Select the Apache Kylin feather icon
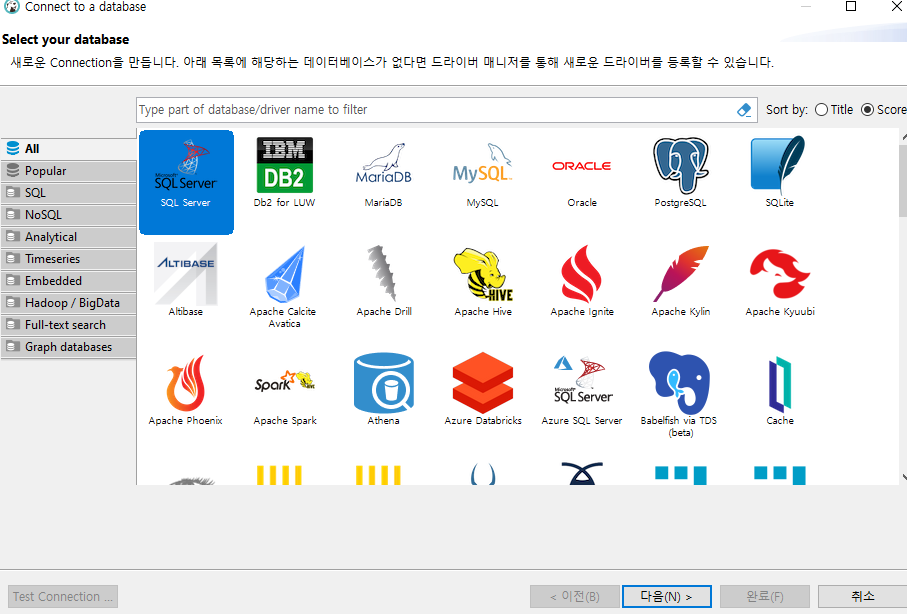The height and width of the screenshot is (614, 907). (681, 280)
